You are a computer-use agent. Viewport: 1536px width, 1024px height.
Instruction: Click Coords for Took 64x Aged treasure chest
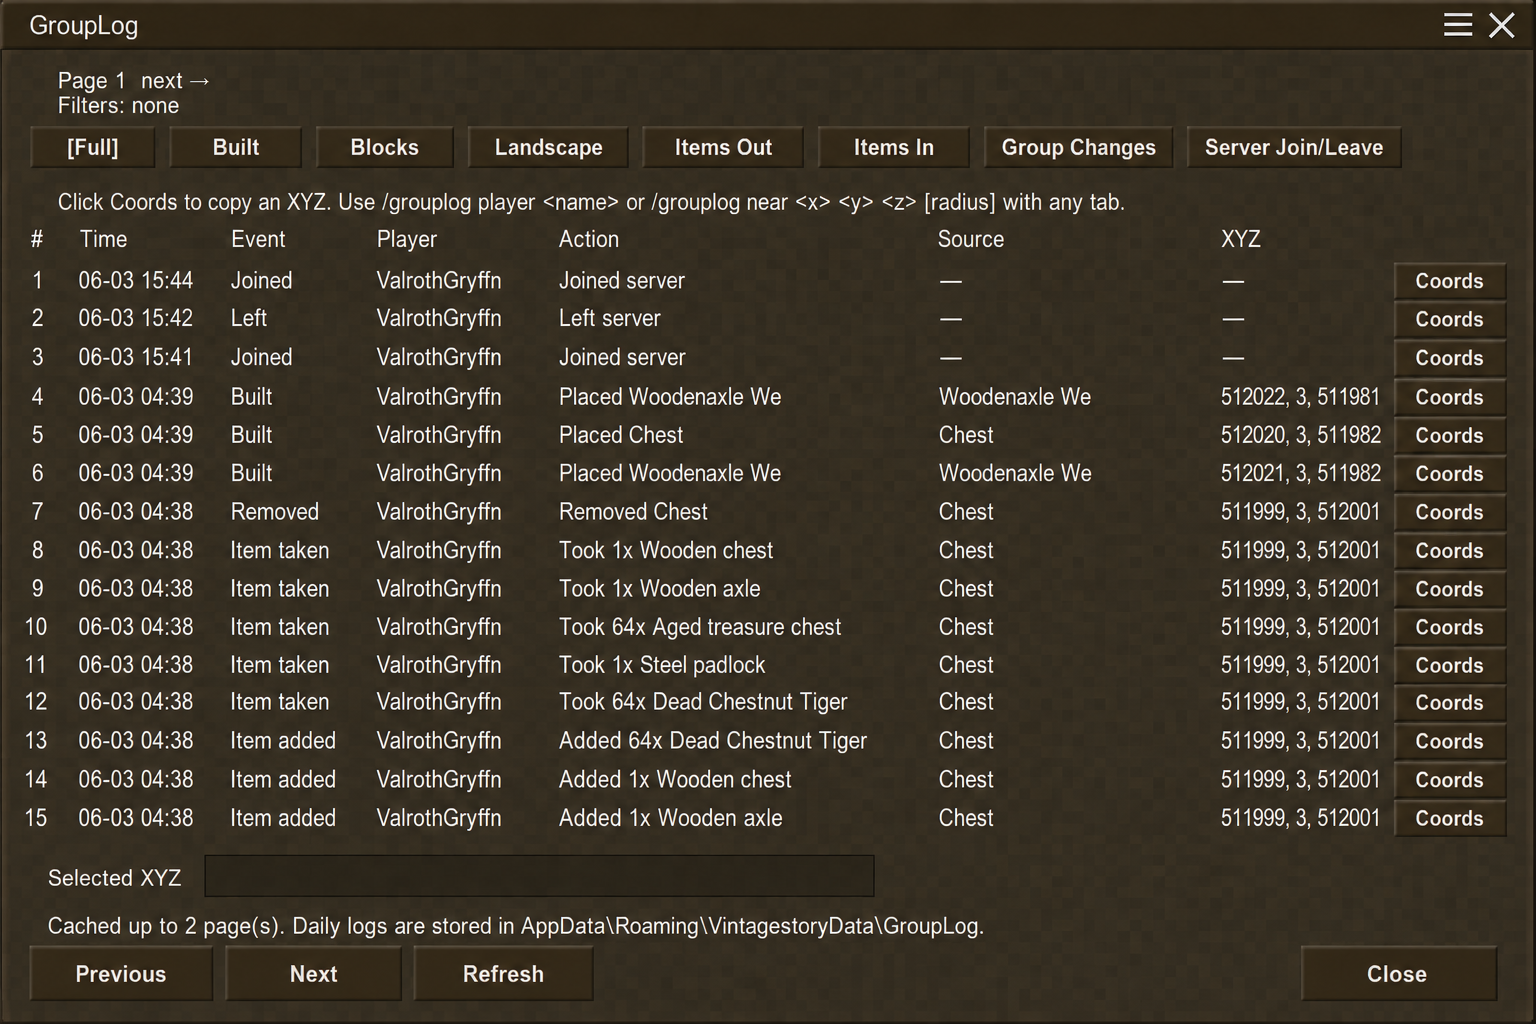click(1449, 627)
